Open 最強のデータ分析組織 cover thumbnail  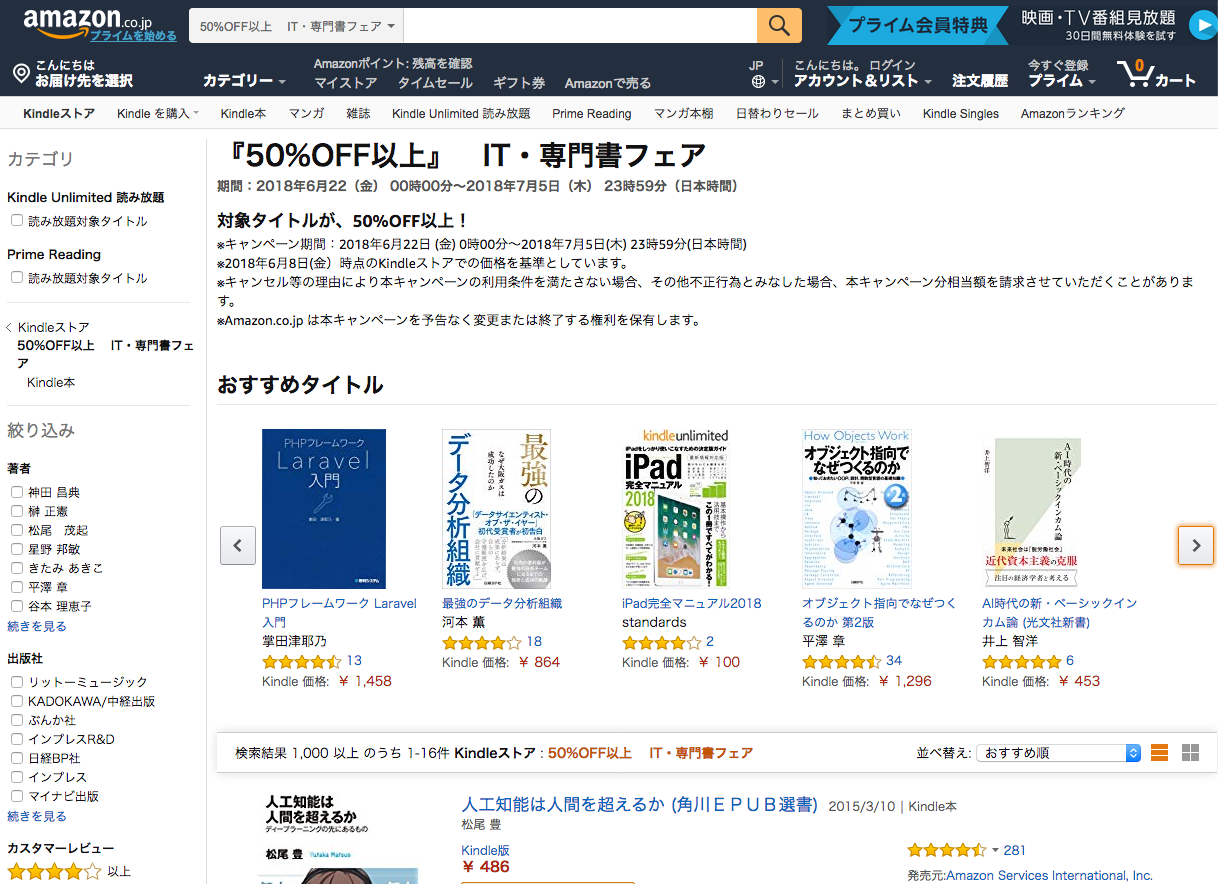pos(496,509)
